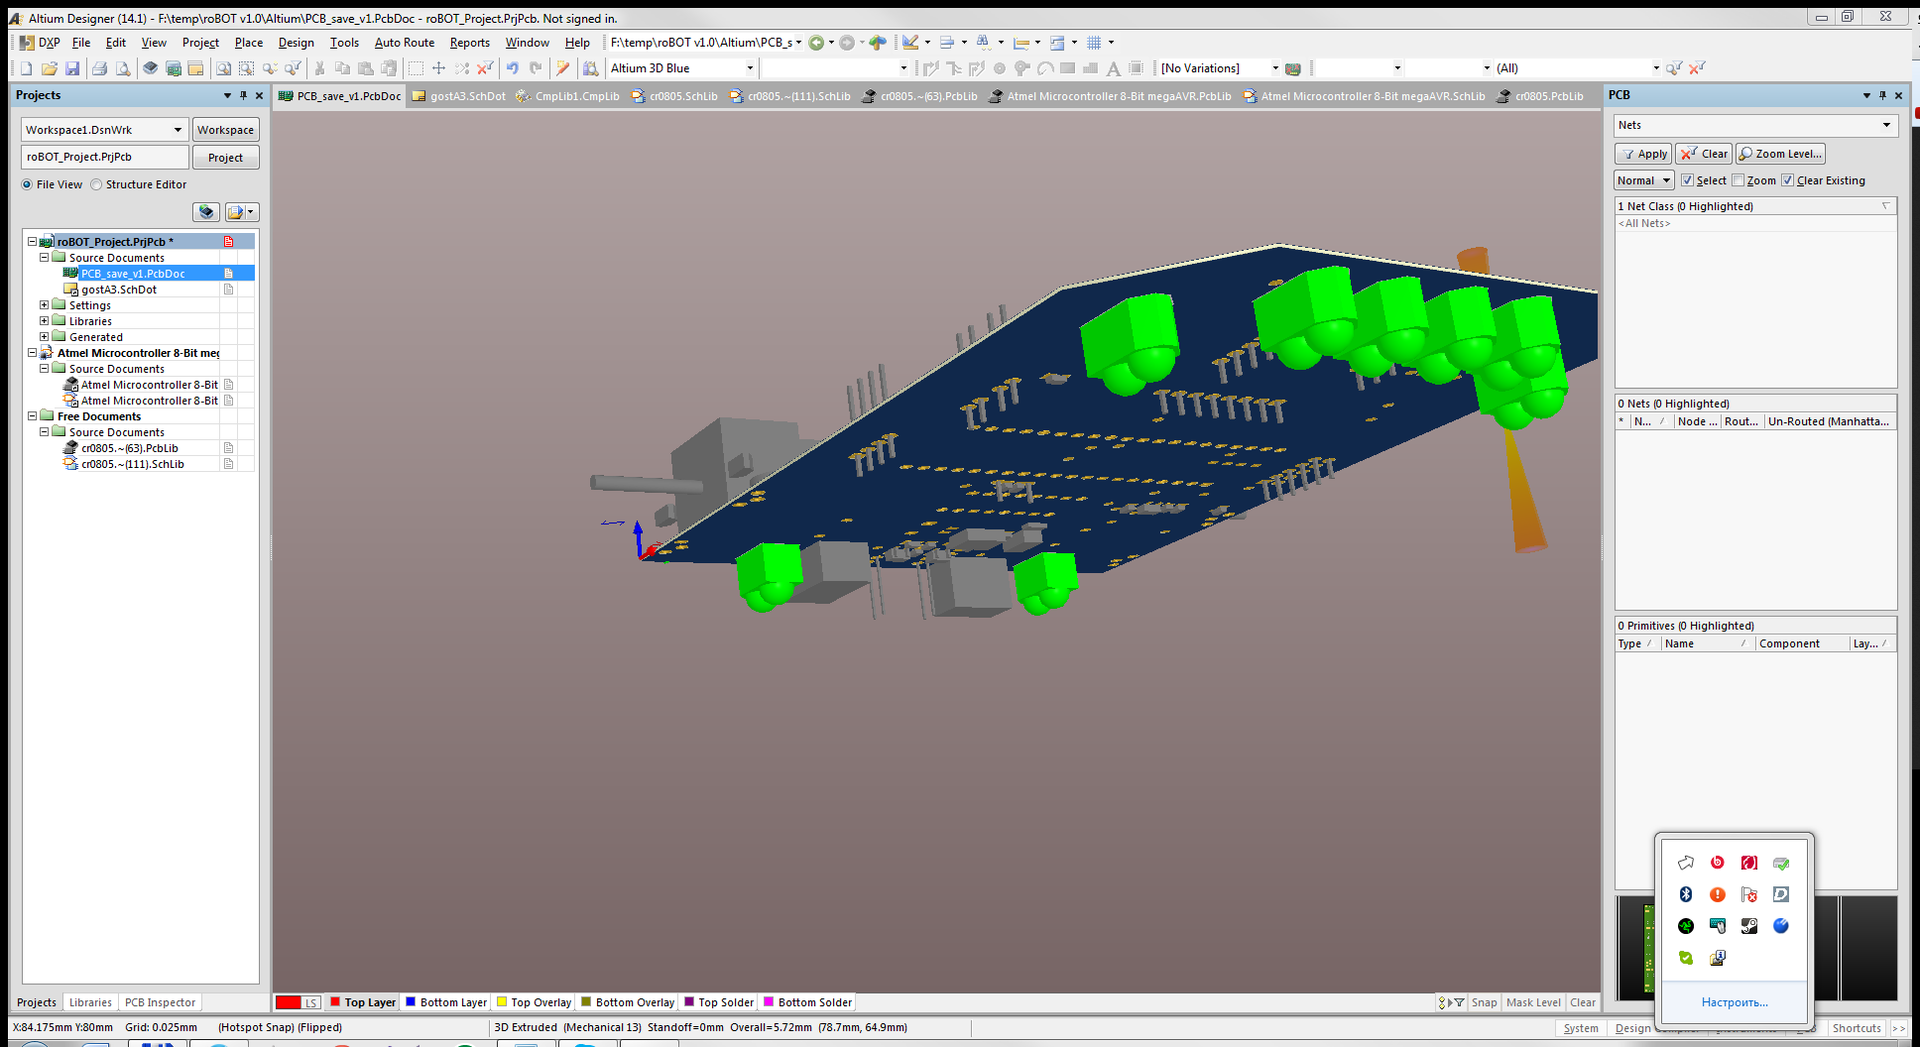The image size is (1920, 1047).
Task: Click the Steam icon in system tray popup
Action: coord(1749,926)
